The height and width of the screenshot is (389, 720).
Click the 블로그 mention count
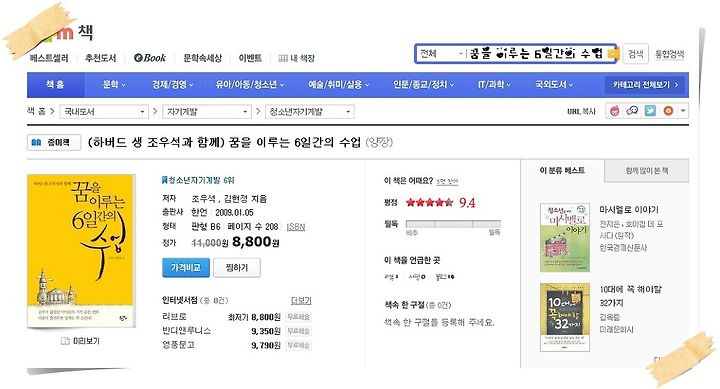[x=445, y=277]
